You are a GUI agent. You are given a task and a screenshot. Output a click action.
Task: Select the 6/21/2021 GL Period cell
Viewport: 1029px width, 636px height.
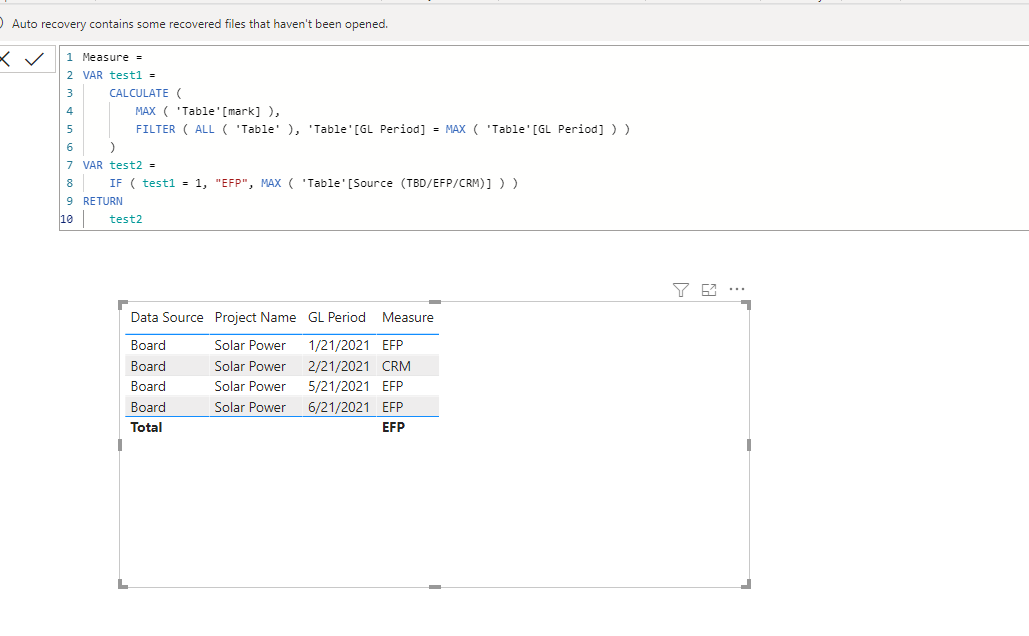coord(339,408)
